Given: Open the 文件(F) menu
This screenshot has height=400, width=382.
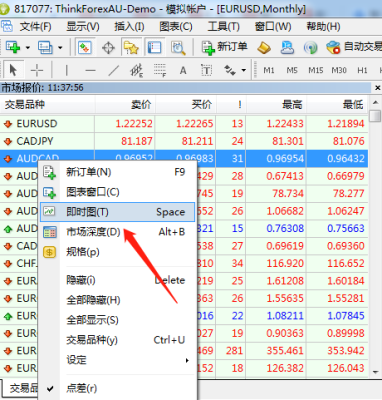Looking at the screenshot, I should (35, 26).
